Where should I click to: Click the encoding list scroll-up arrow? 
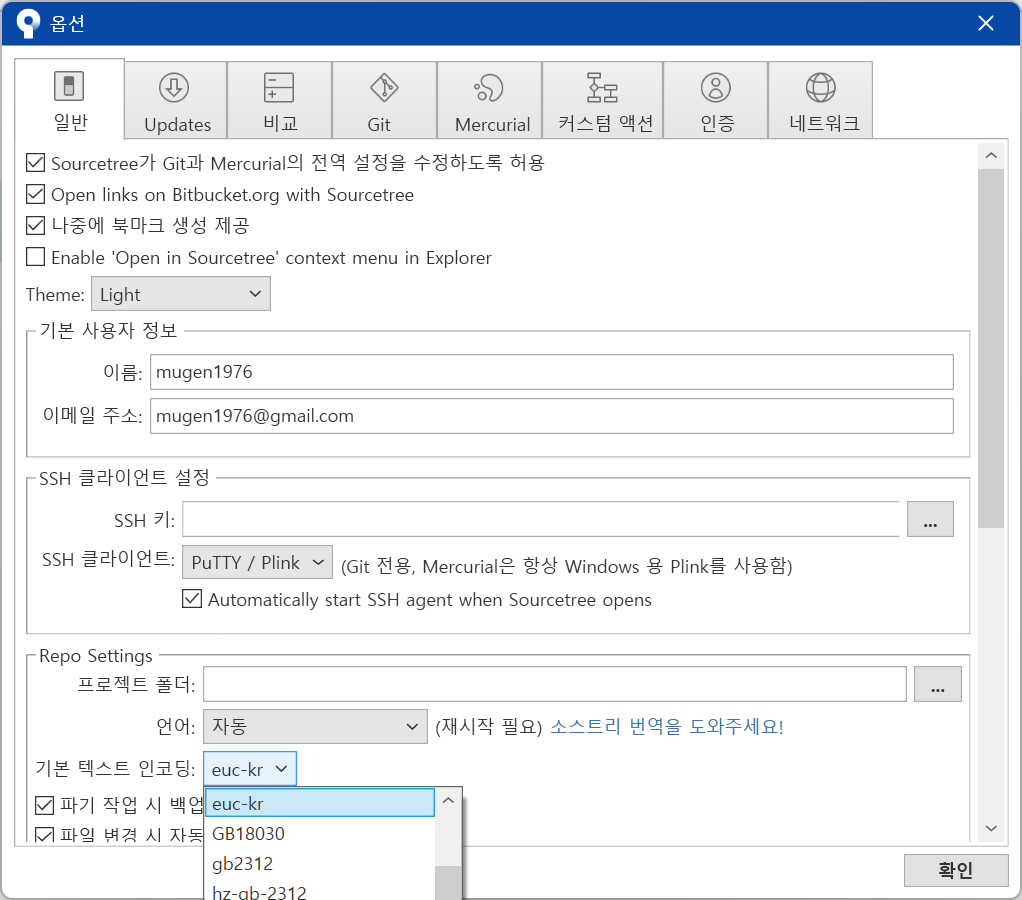(x=448, y=800)
